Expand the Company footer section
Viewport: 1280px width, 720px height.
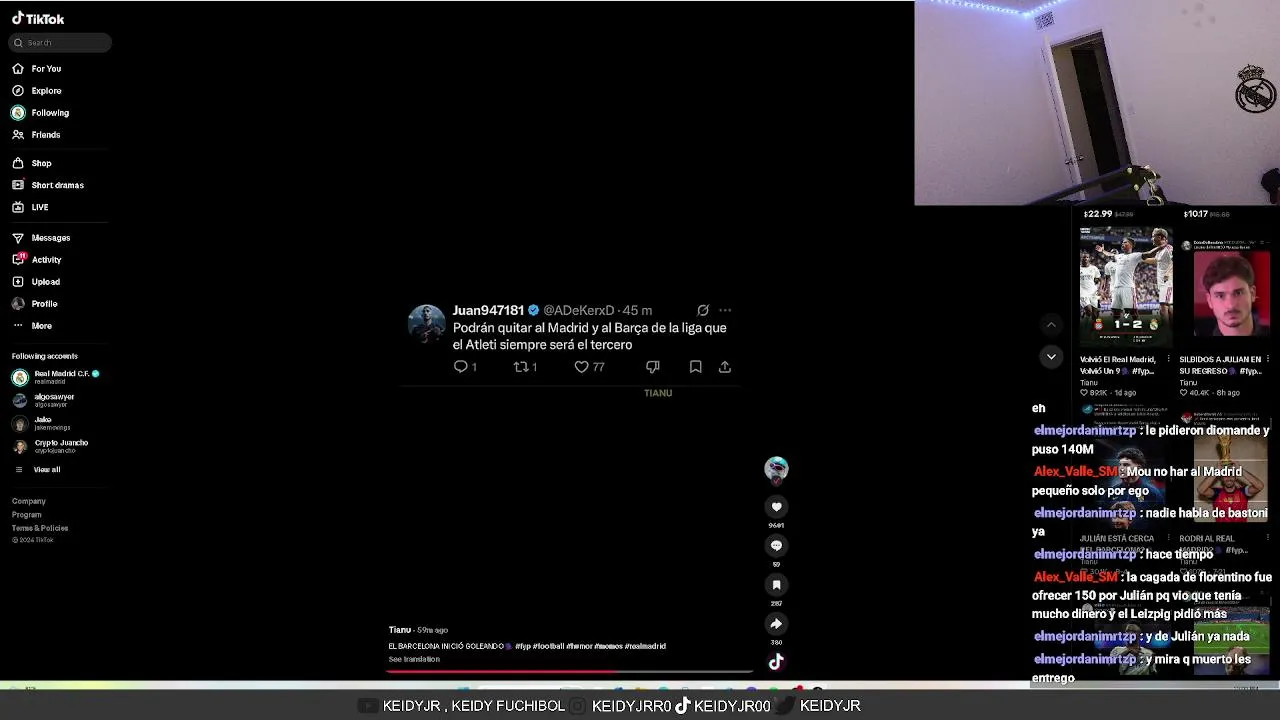[x=29, y=501]
